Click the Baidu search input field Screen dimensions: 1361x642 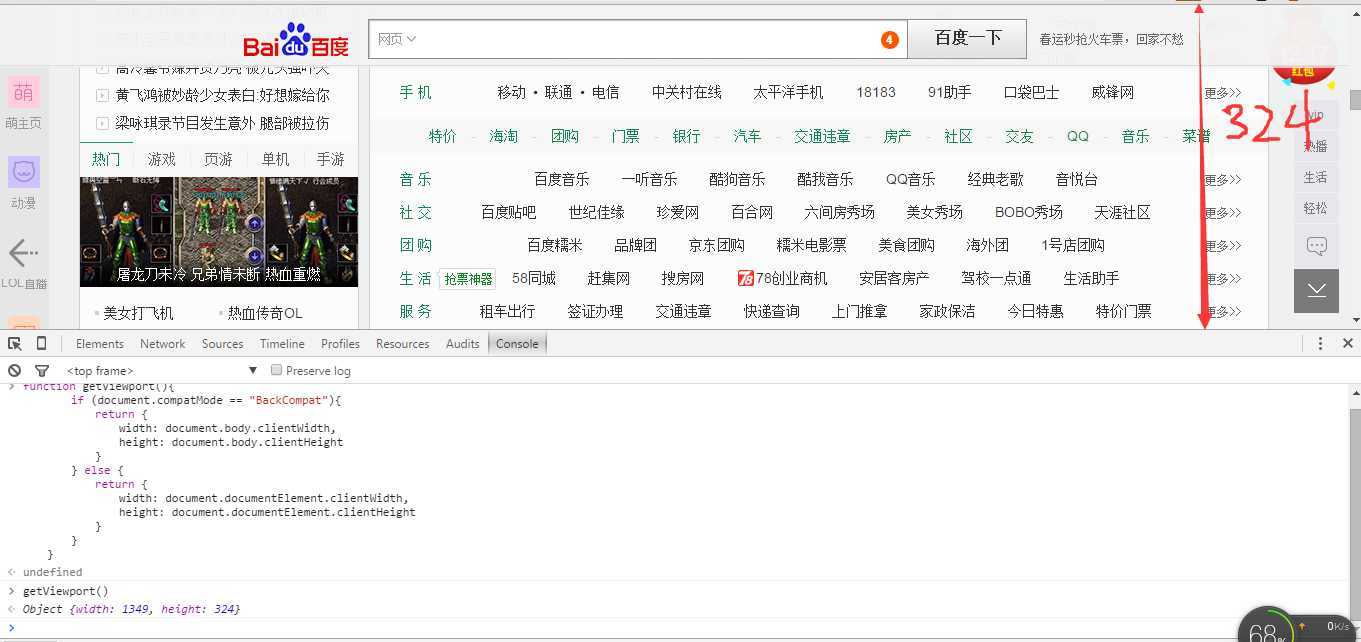[x=640, y=39]
